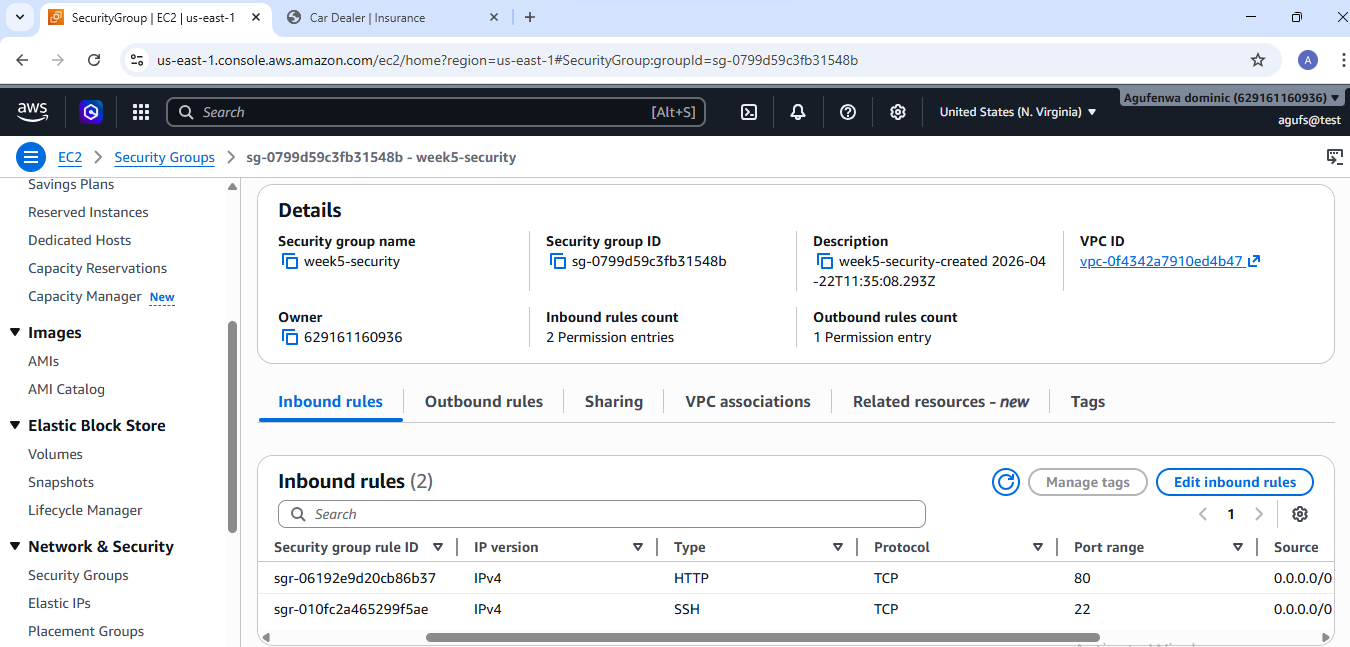Toggle the left navigation hamburger menu
Viewport: 1350px width, 647px height.
point(31,157)
